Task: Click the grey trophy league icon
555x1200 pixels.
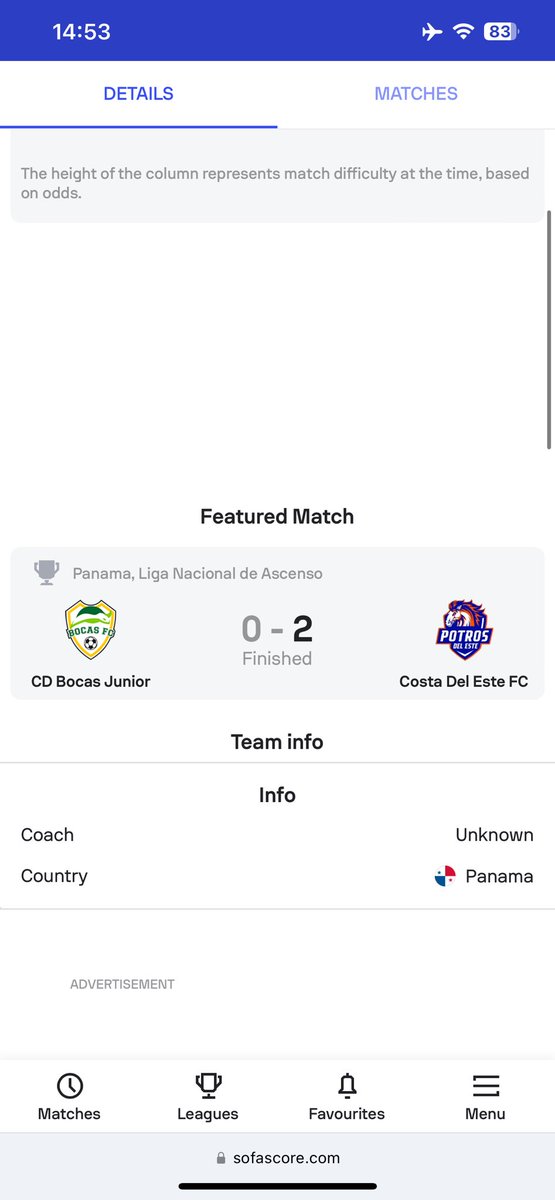Action: (x=46, y=573)
